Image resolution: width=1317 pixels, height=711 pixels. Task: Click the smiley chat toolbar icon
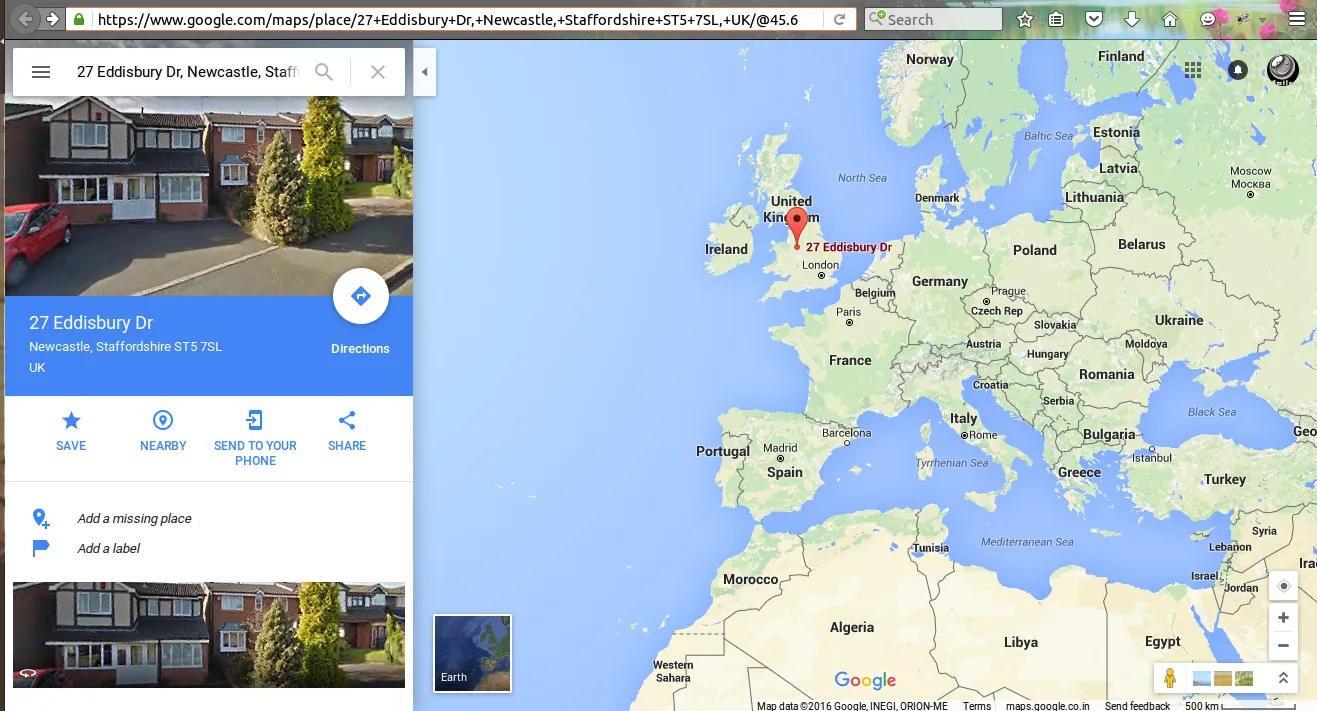[1208, 19]
